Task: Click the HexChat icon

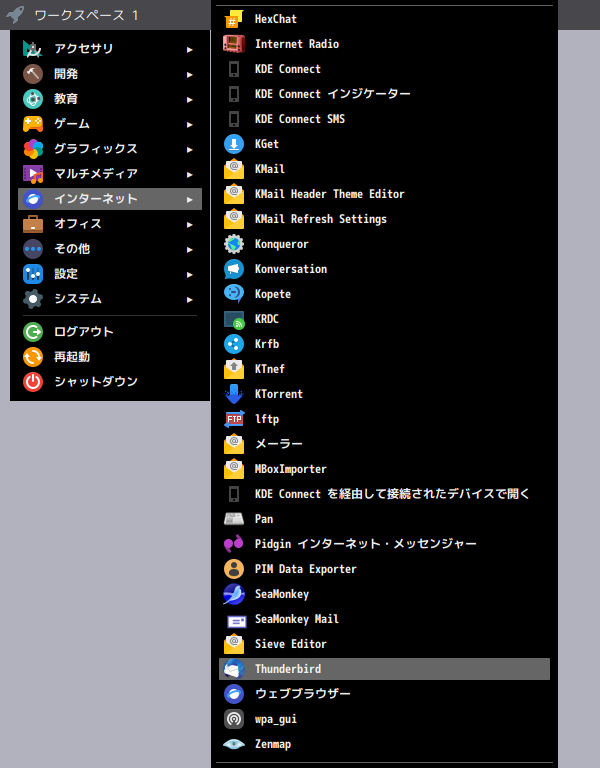Action: 234,19
